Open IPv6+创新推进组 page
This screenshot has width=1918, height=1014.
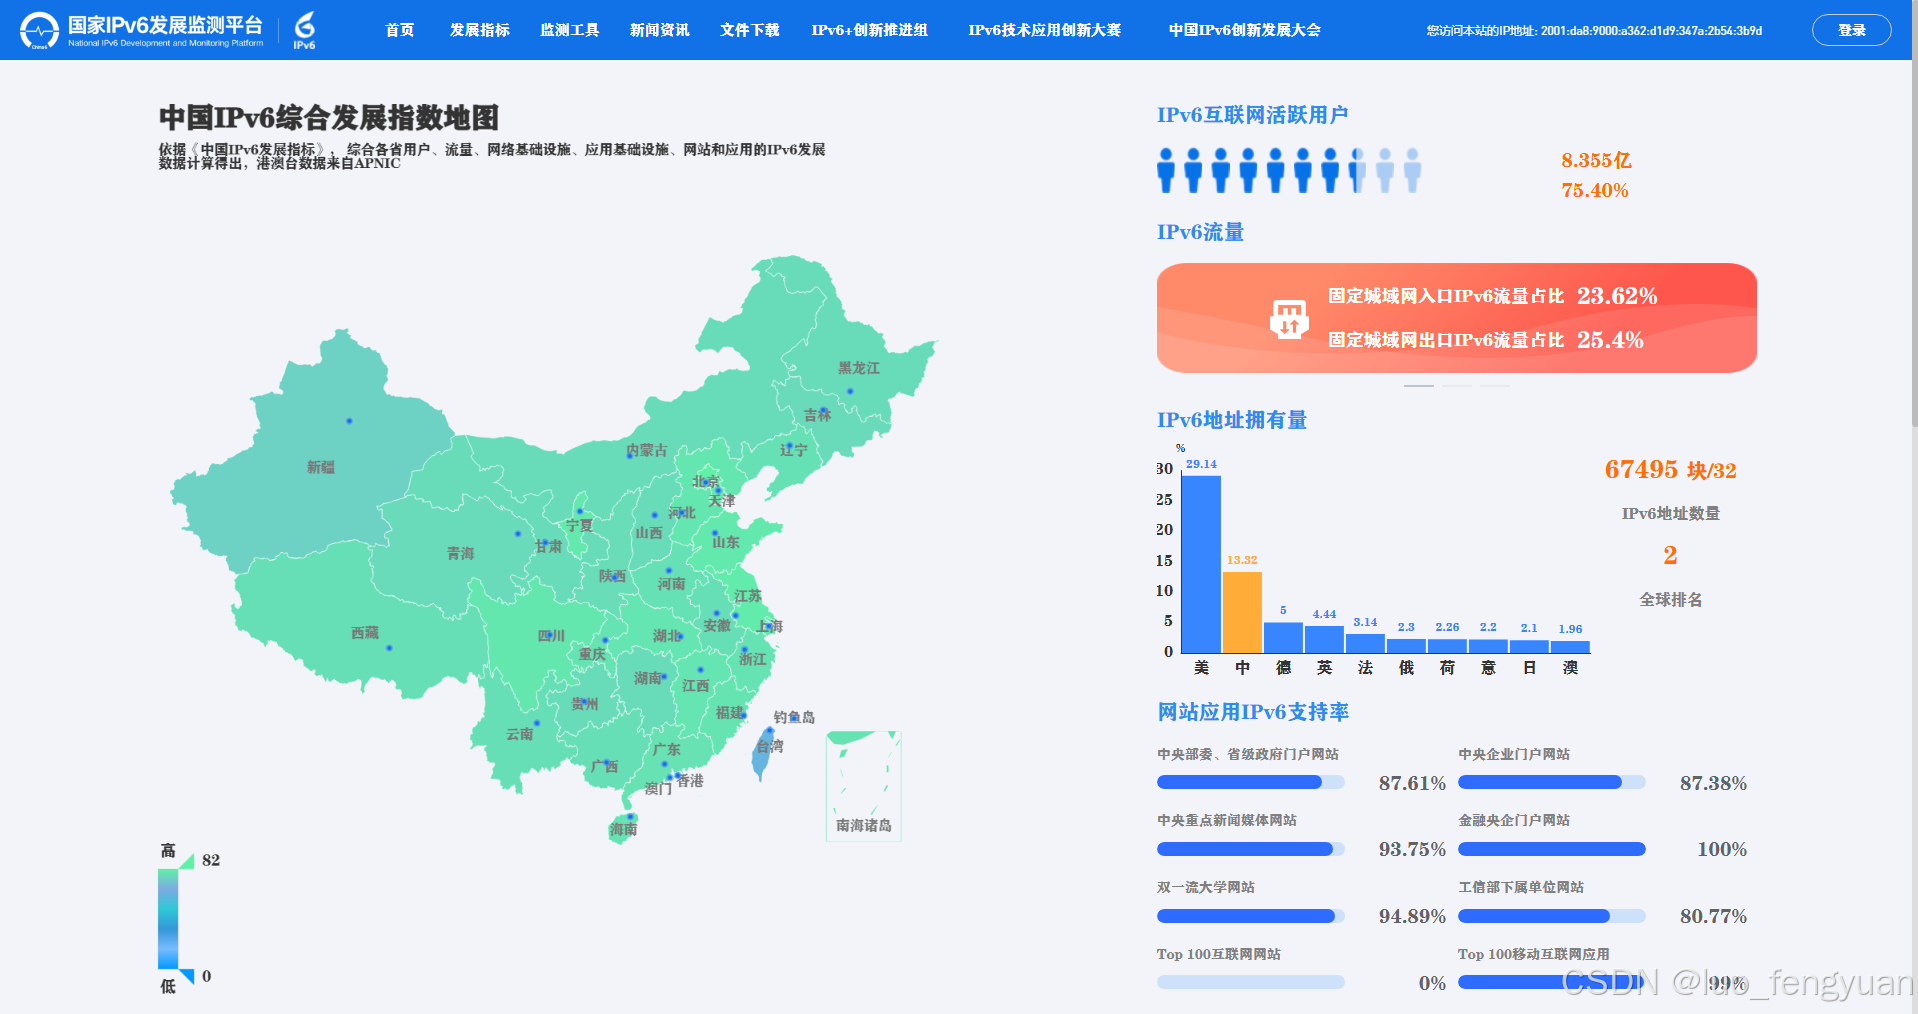coord(870,30)
